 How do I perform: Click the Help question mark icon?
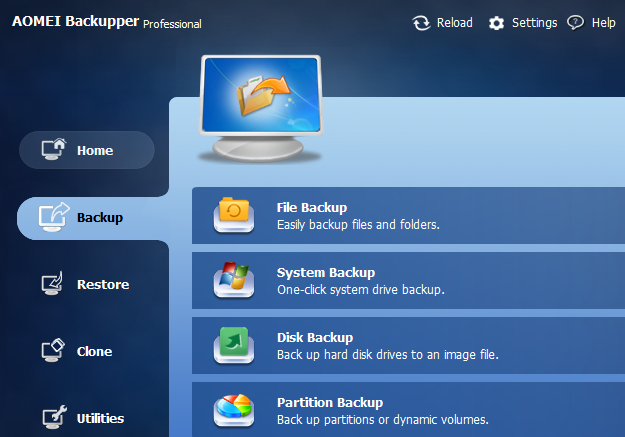[x=575, y=23]
